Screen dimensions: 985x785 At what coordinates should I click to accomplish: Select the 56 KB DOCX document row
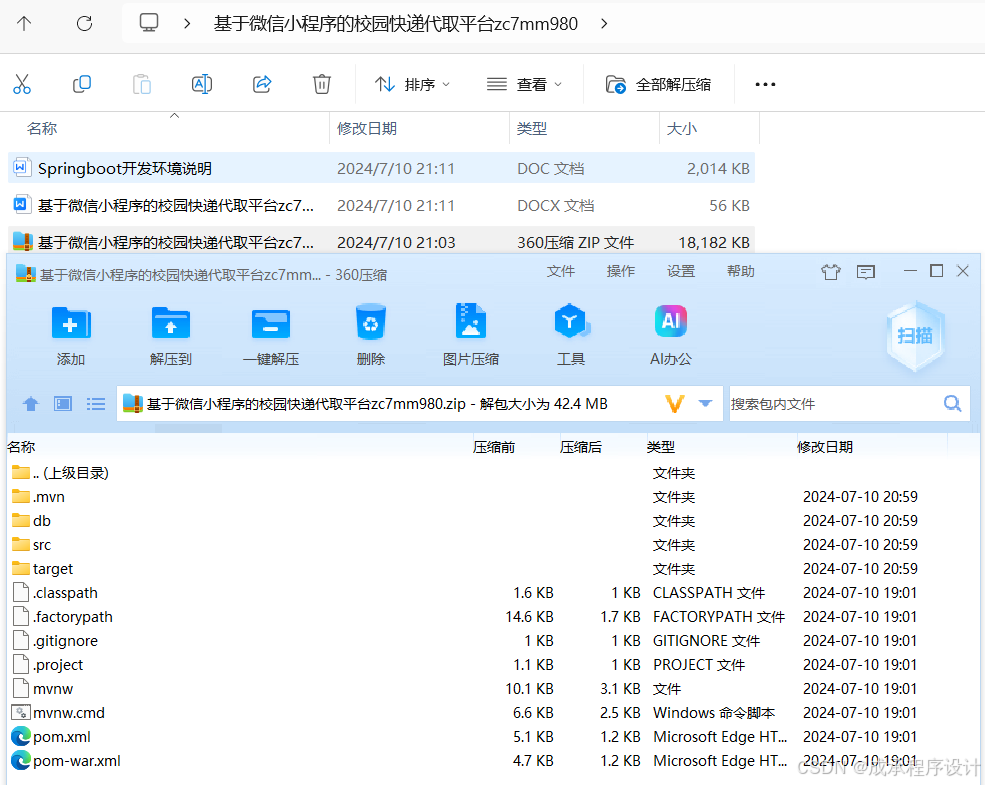(381, 205)
